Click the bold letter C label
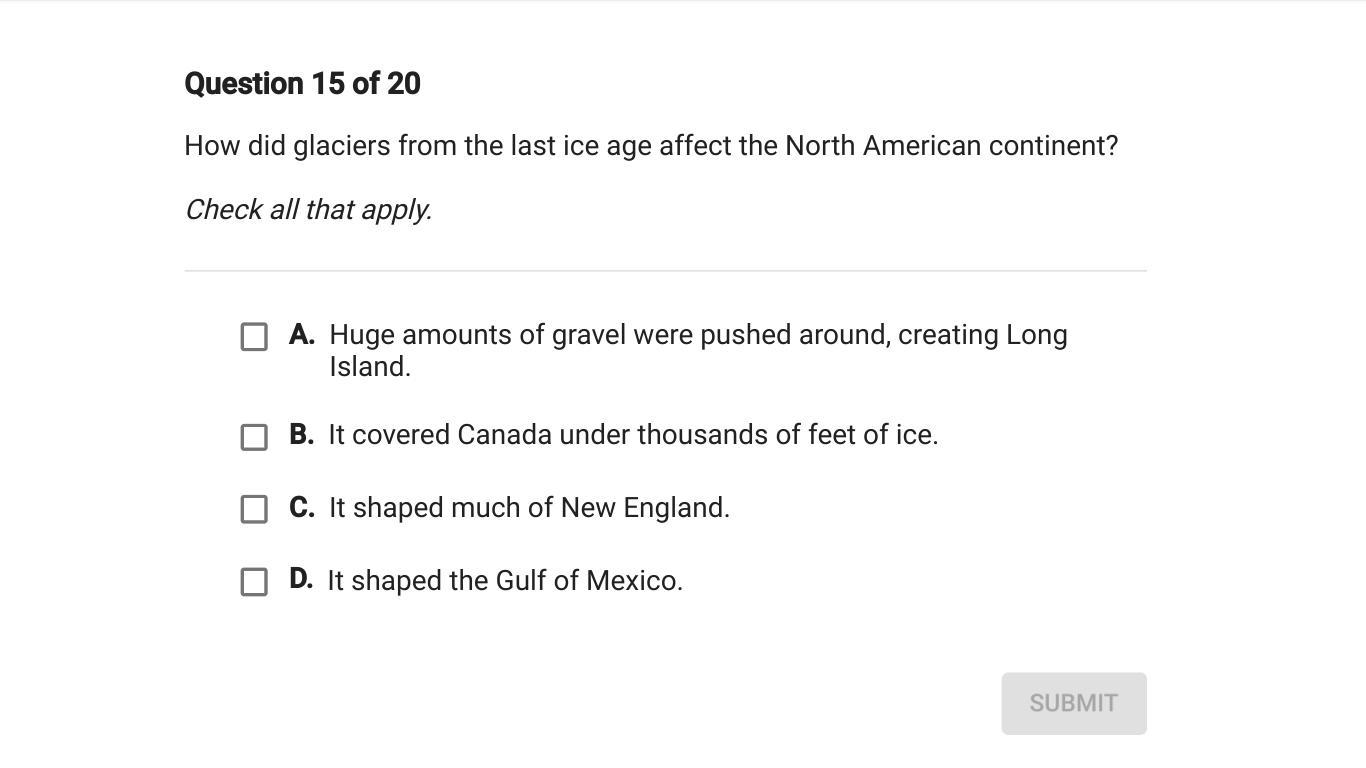 point(300,508)
